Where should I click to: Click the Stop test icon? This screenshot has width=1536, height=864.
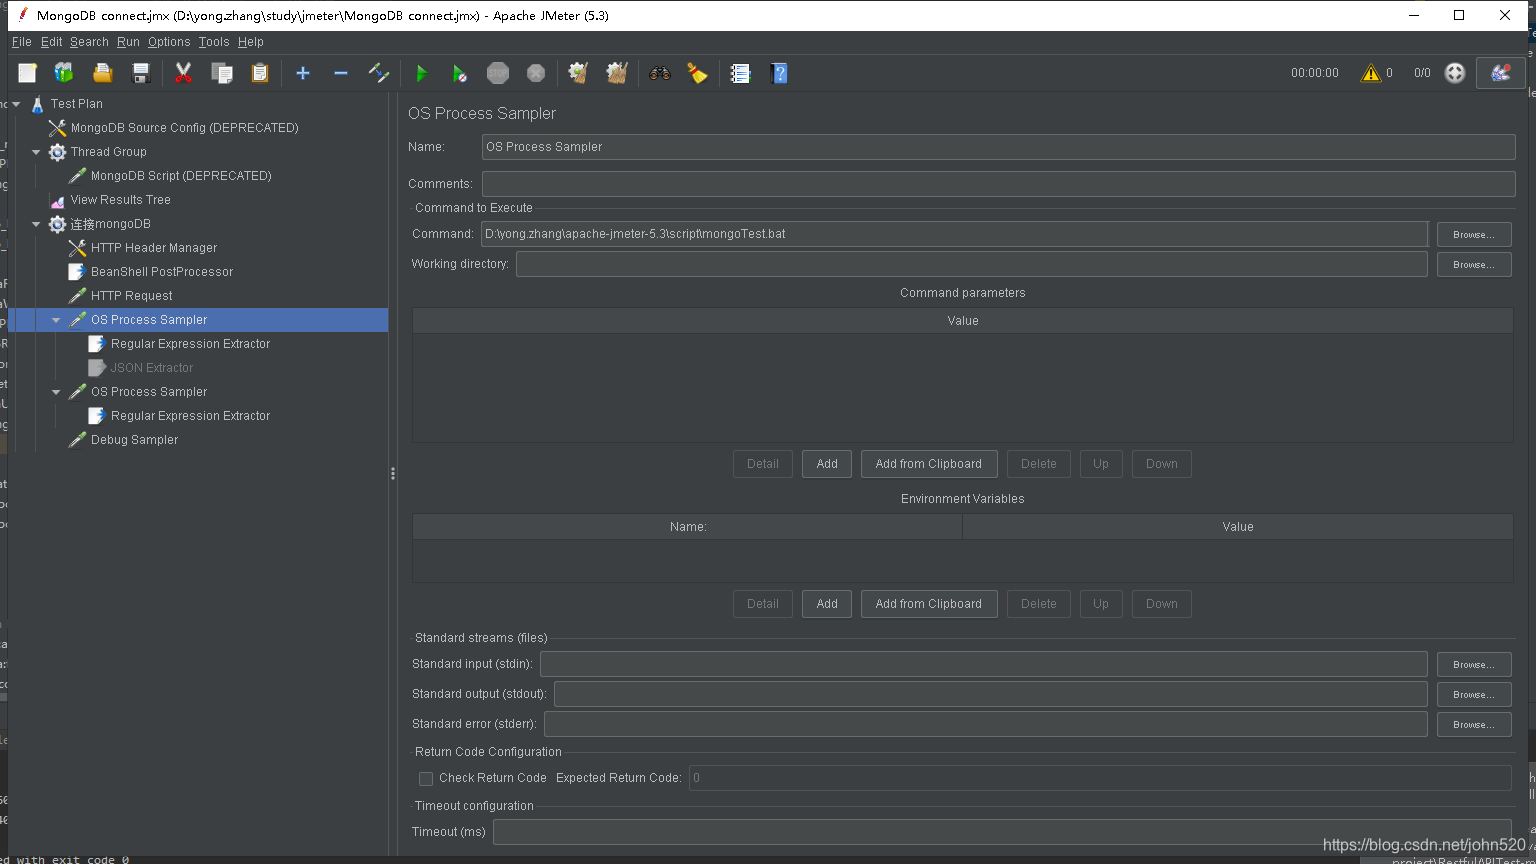[x=497, y=73]
